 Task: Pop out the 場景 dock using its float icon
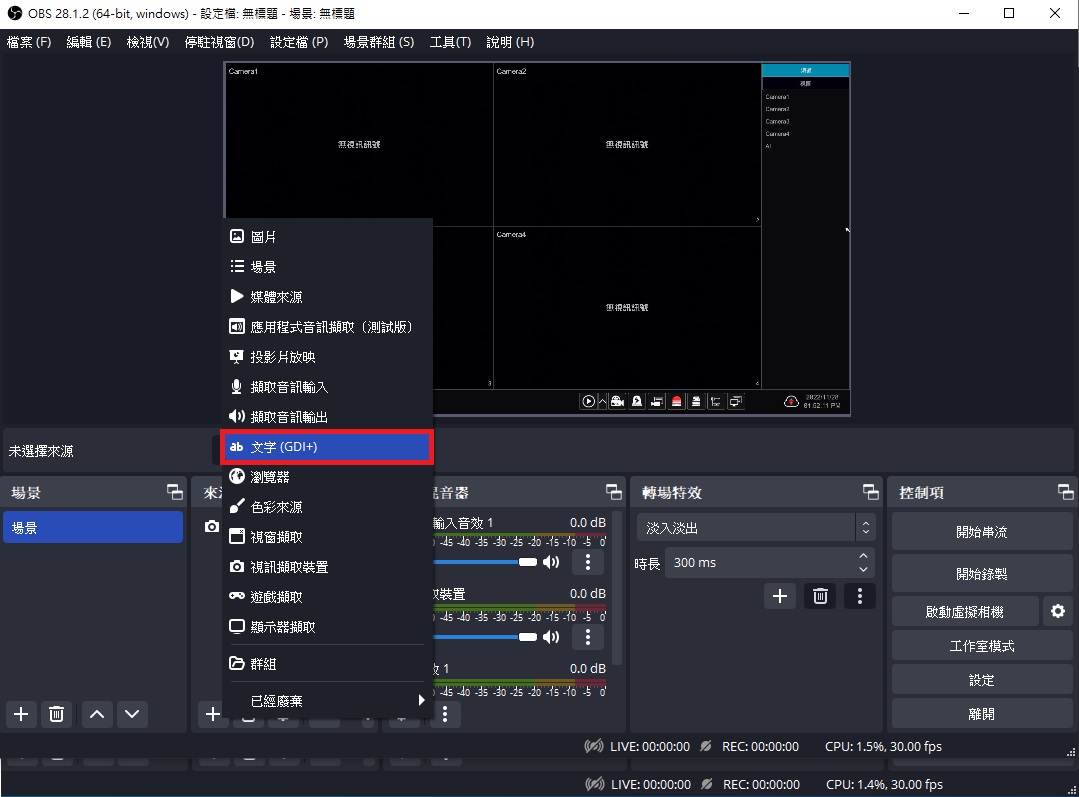pos(175,492)
